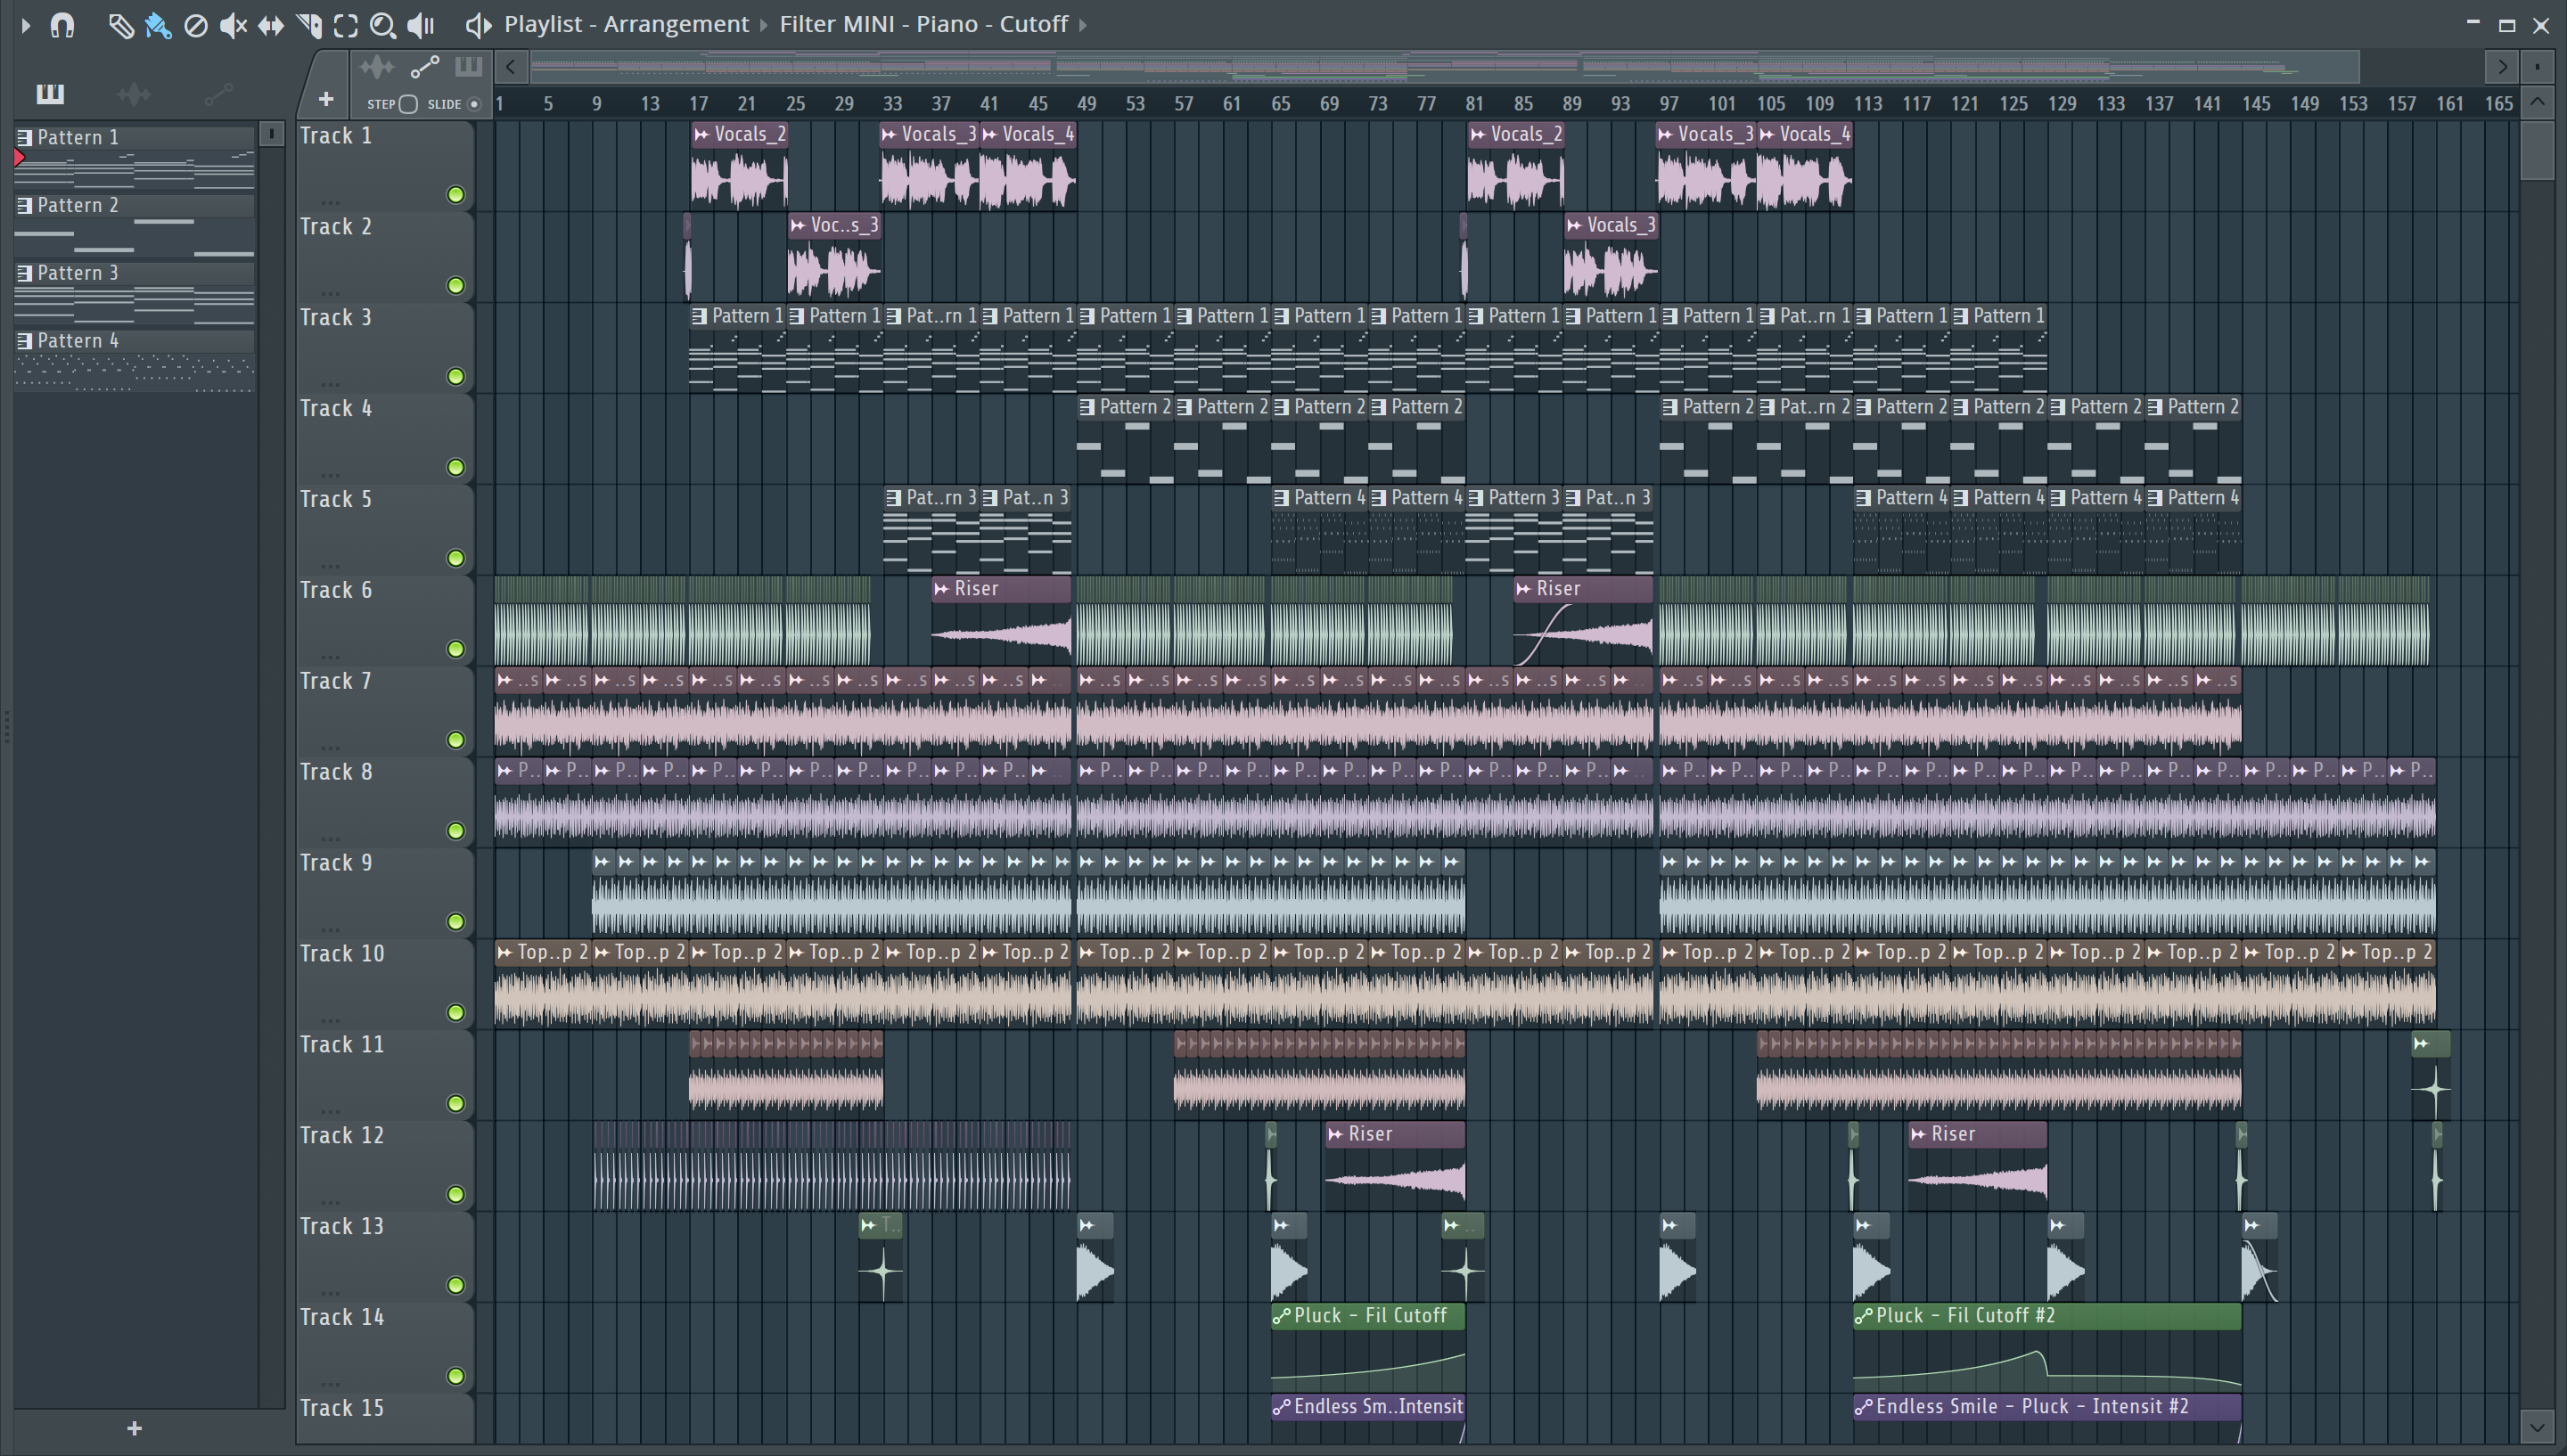Mute Track 12 with its green light
Viewport: 2567px width, 1456px height.
click(456, 1195)
